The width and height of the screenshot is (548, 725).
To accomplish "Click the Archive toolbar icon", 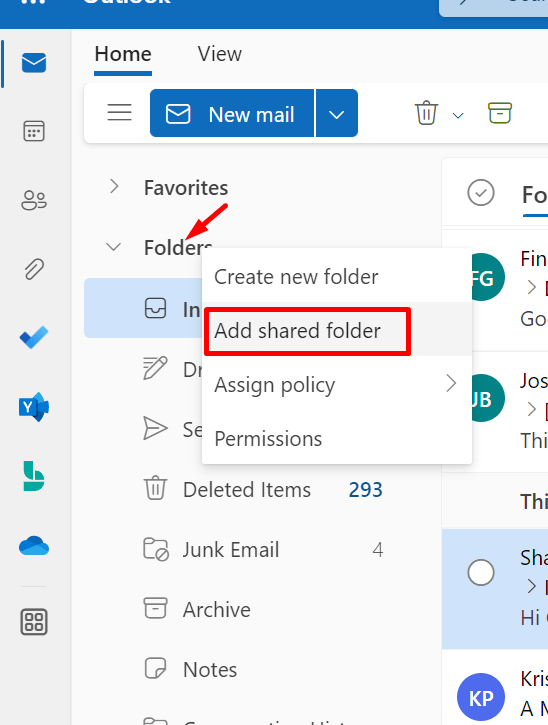I will (x=500, y=113).
